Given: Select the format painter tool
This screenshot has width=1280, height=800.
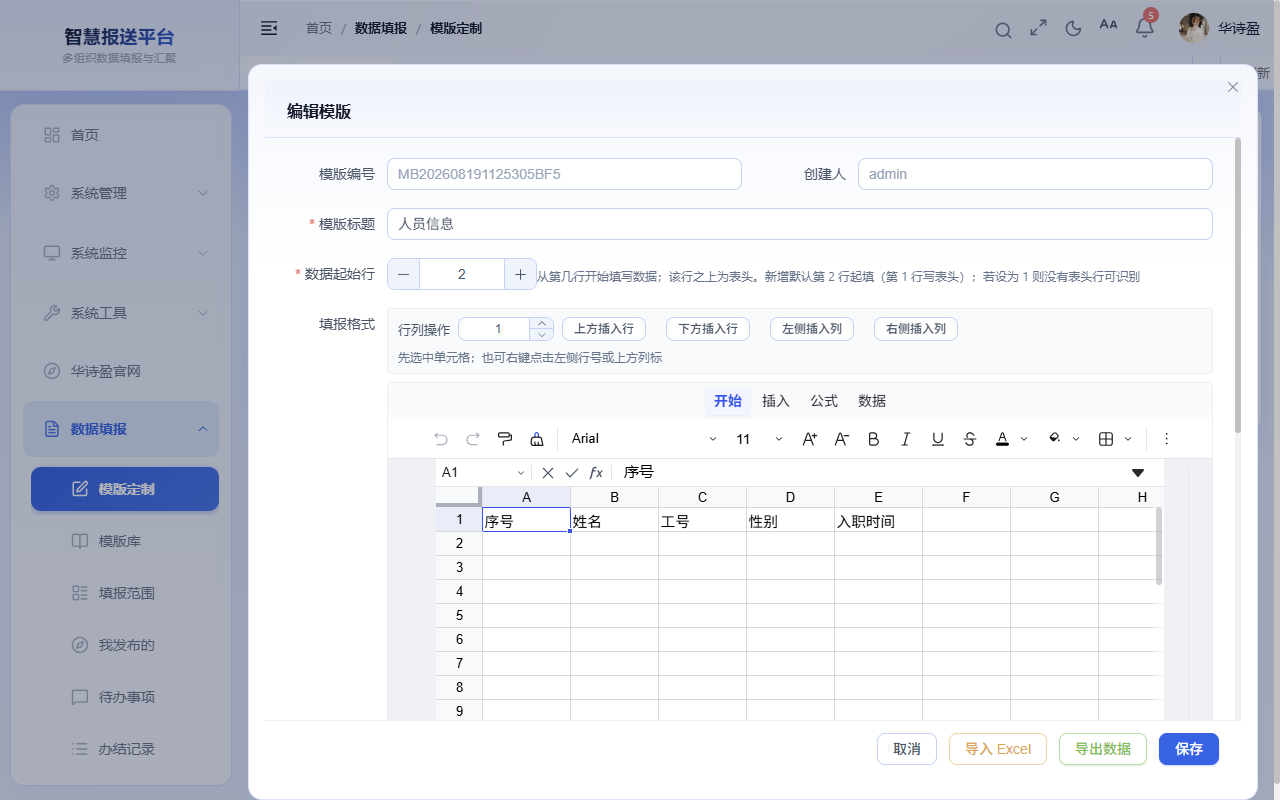Looking at the screenshot, I should 505,439.
